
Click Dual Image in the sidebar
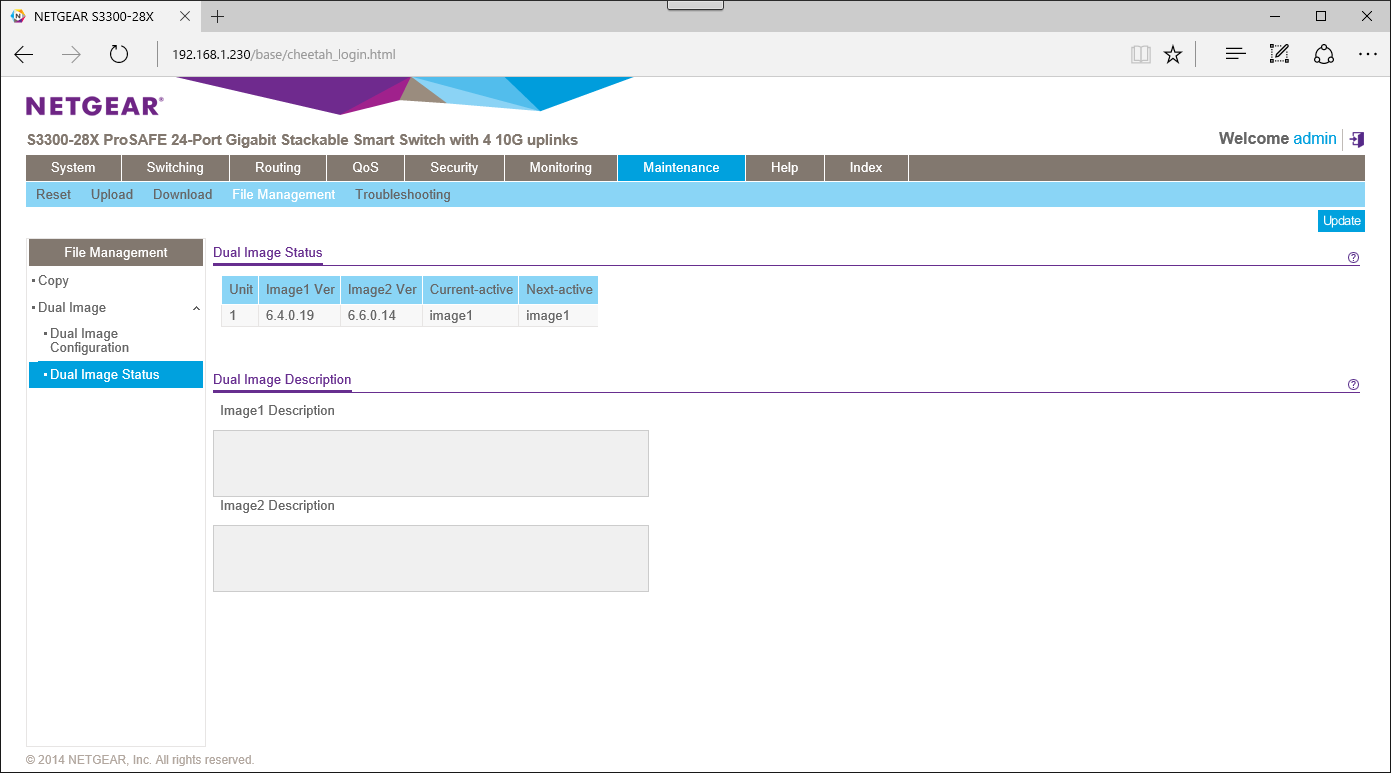(x=72, y=308)
